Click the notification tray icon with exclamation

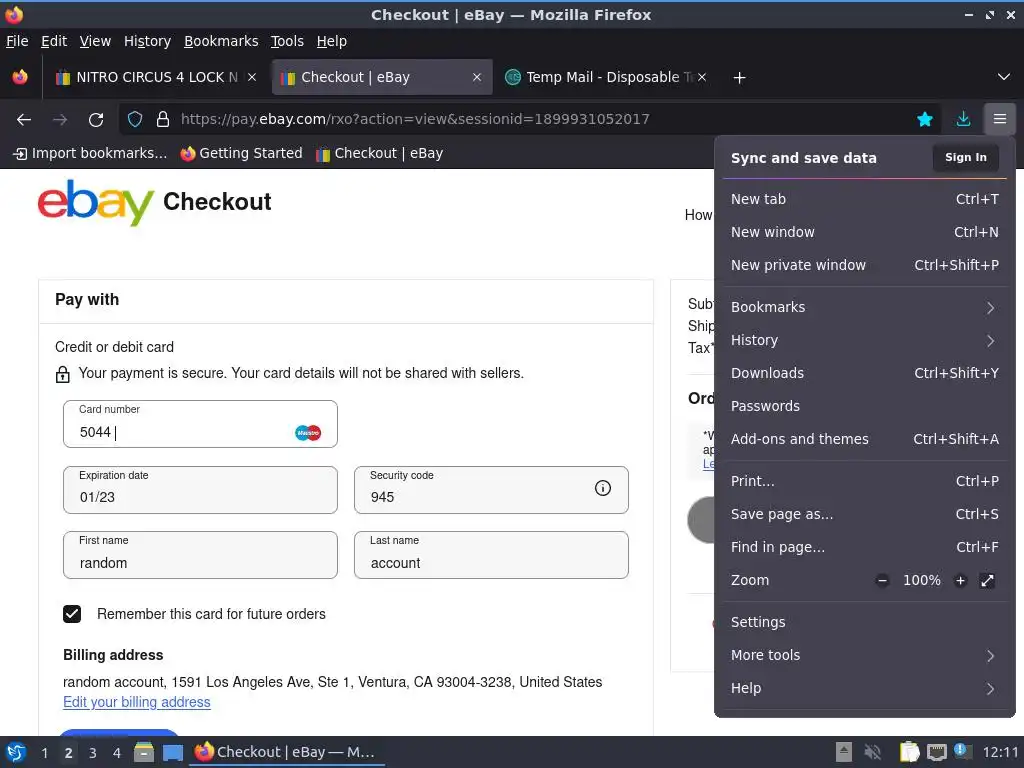961,751
